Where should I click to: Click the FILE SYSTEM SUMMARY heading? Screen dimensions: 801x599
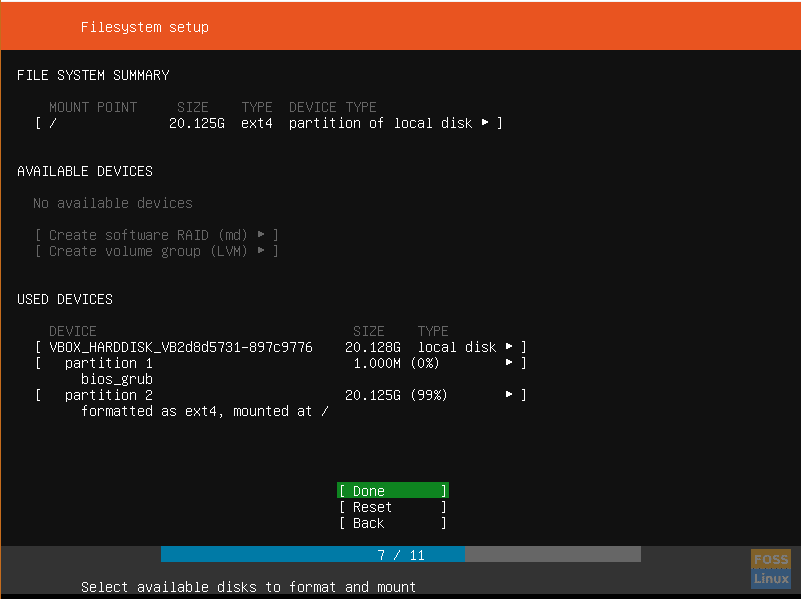[x=93, y=75]
